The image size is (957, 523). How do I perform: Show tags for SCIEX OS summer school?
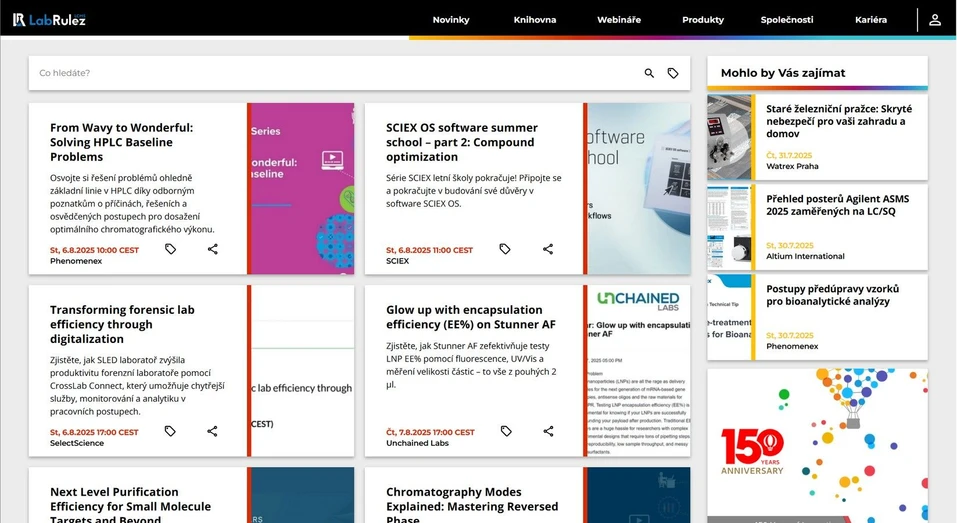(505, 249)
